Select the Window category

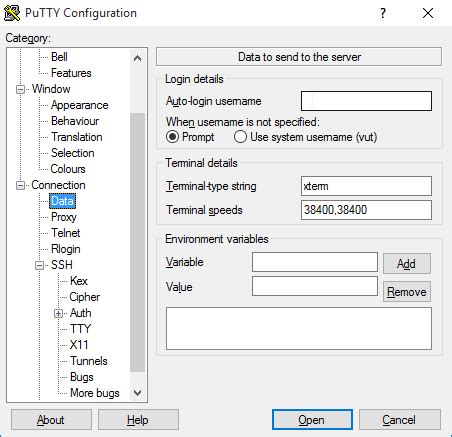pos(51,89)
